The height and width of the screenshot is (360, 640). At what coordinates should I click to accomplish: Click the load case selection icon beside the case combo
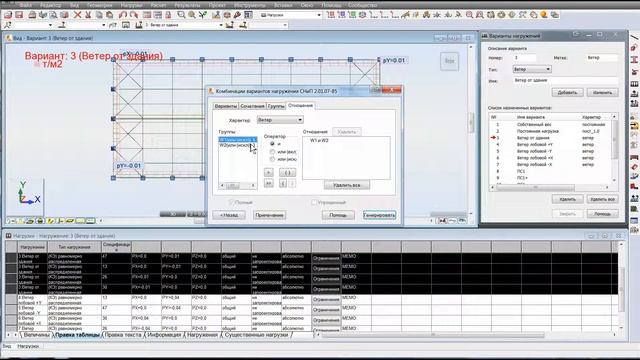[139, 25]
